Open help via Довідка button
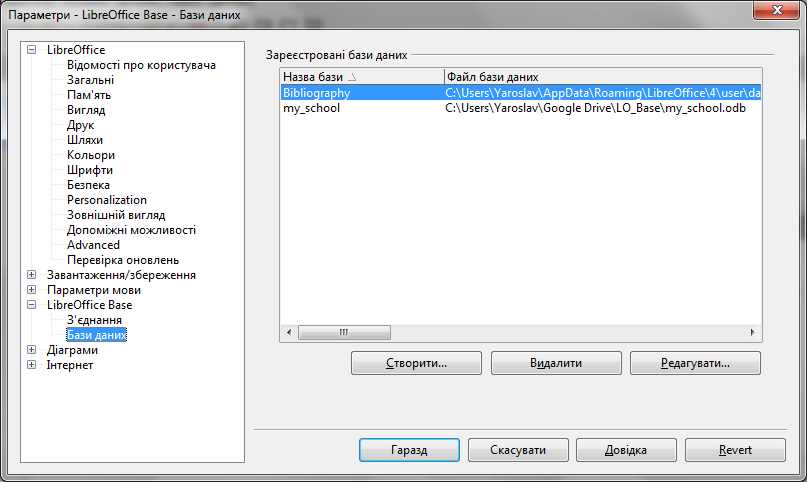Image resolution: width=807 pixels, height=482 pixels. (x=626, y=450)
